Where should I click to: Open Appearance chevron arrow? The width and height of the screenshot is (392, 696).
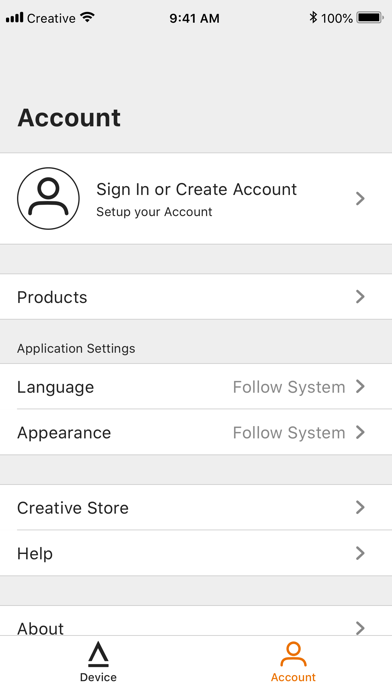point(360,432)
